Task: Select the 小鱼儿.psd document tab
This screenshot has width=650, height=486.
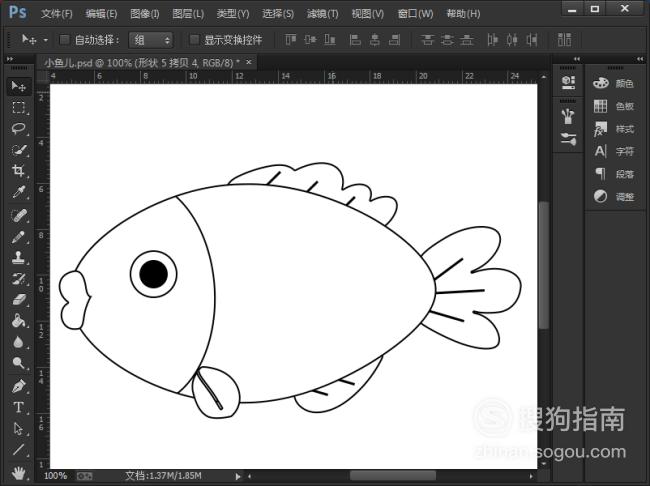Action: (x=147, y=63)
